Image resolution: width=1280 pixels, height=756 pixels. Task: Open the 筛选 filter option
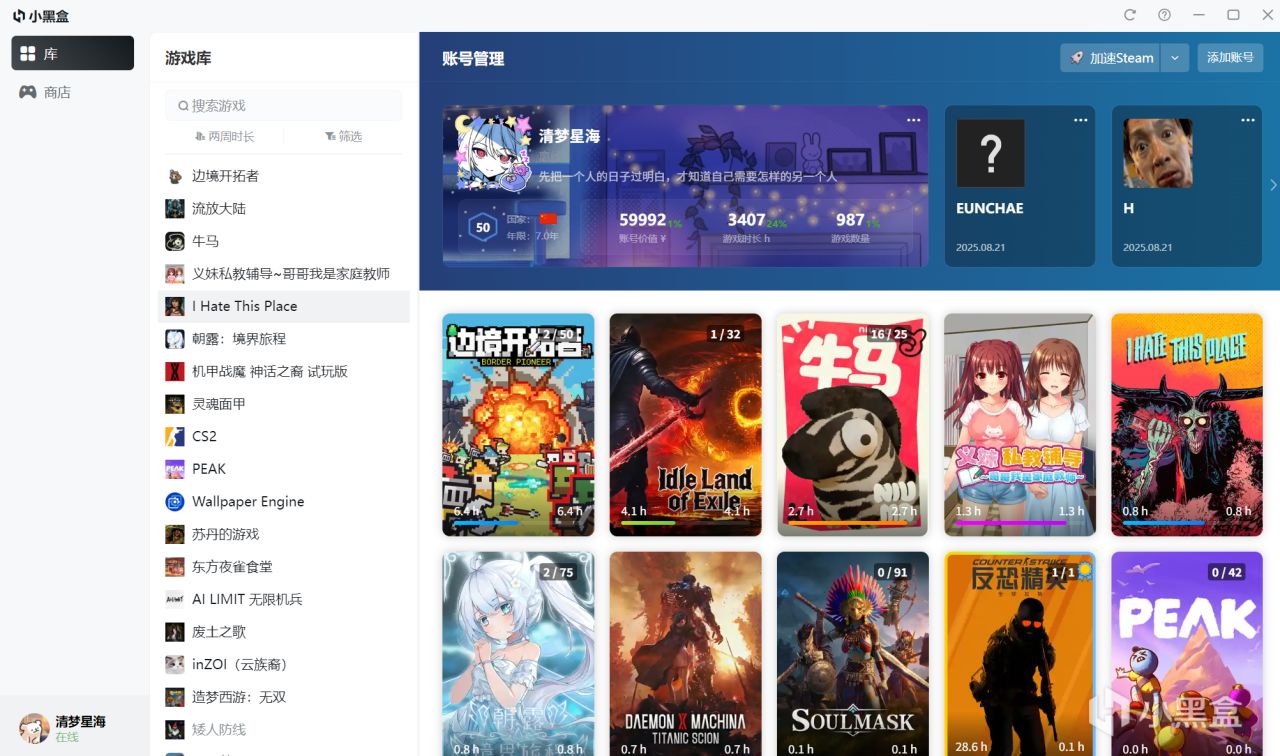tap(343, 136)
